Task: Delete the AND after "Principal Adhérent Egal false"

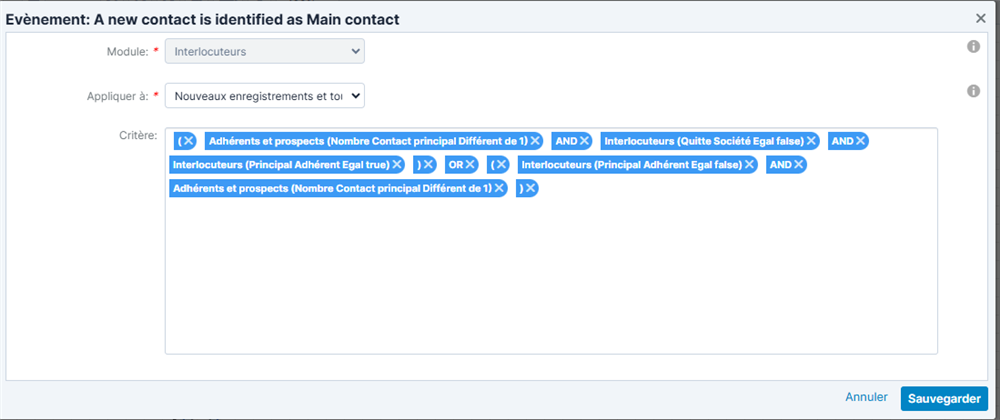Action: (798, 164)
